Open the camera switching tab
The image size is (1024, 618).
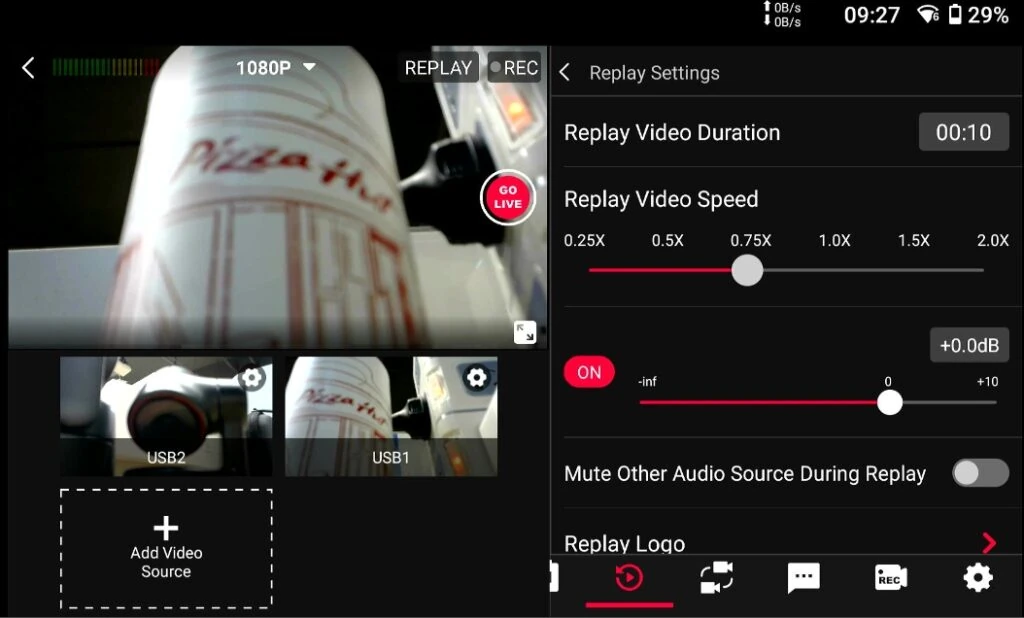point(716,577)
